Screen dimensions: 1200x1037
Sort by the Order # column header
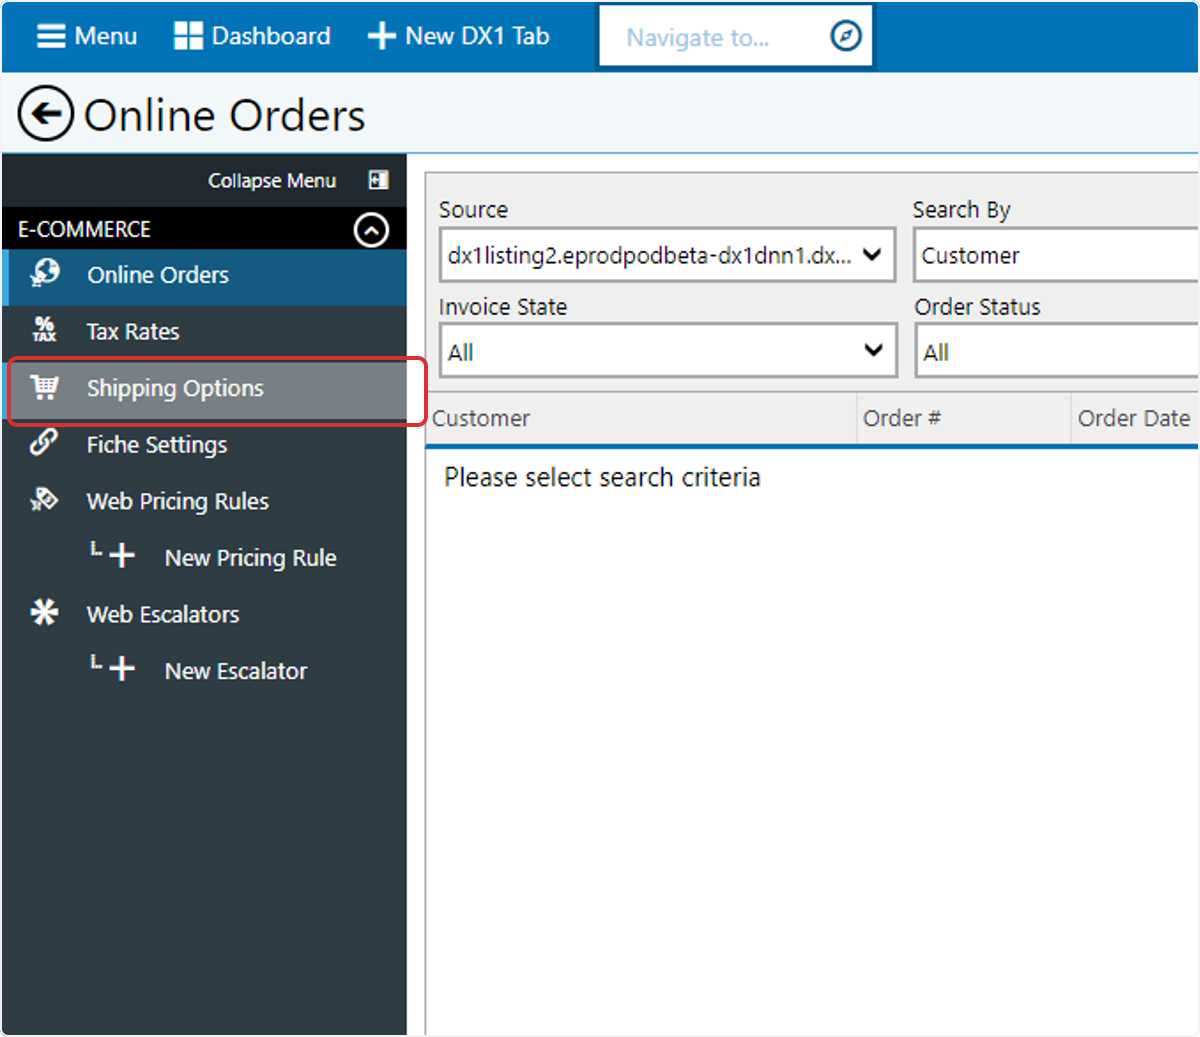[902, 418]
